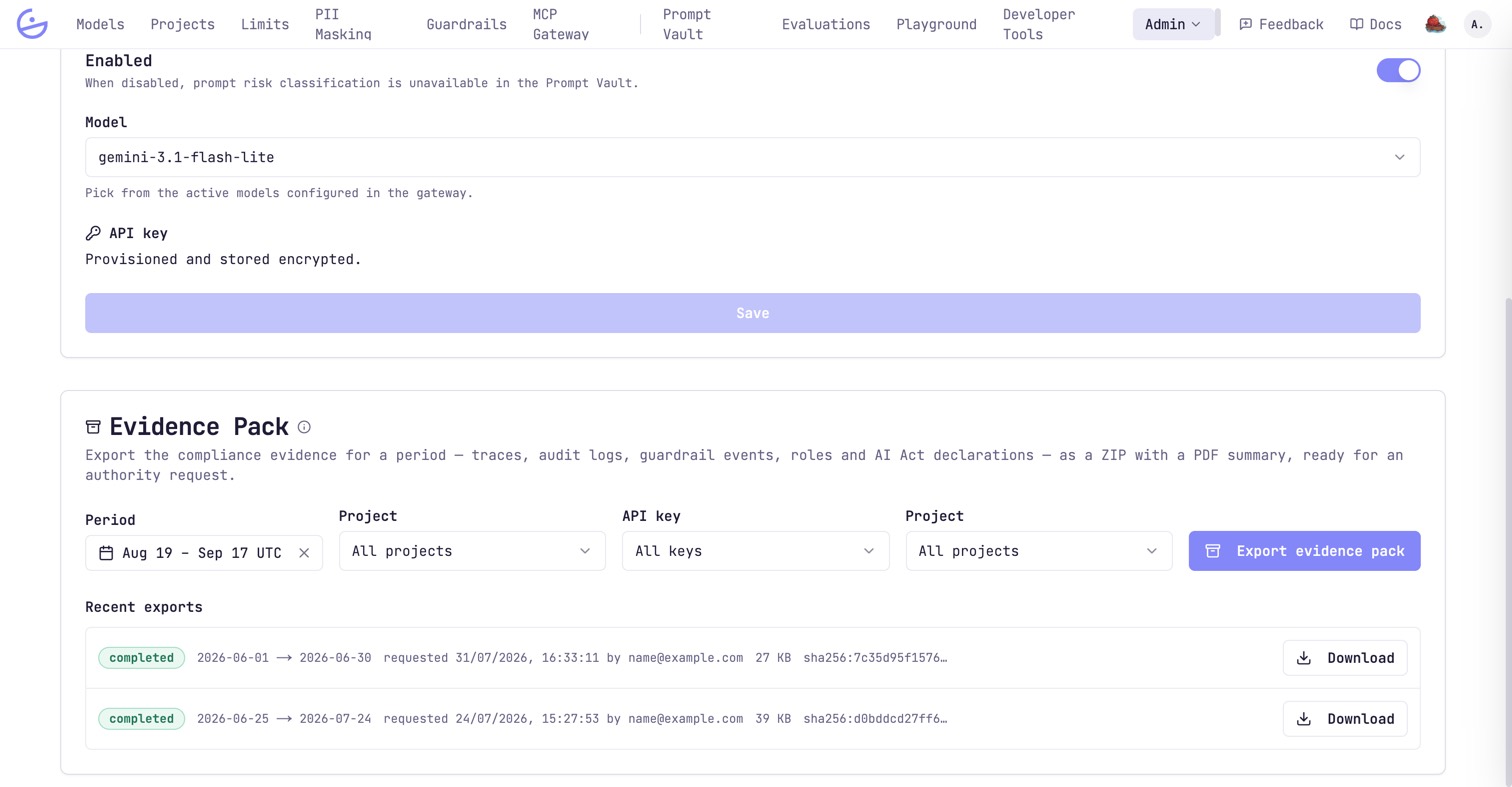
Task: Click Export evidence pack
Action: (x=1304, y=551)
